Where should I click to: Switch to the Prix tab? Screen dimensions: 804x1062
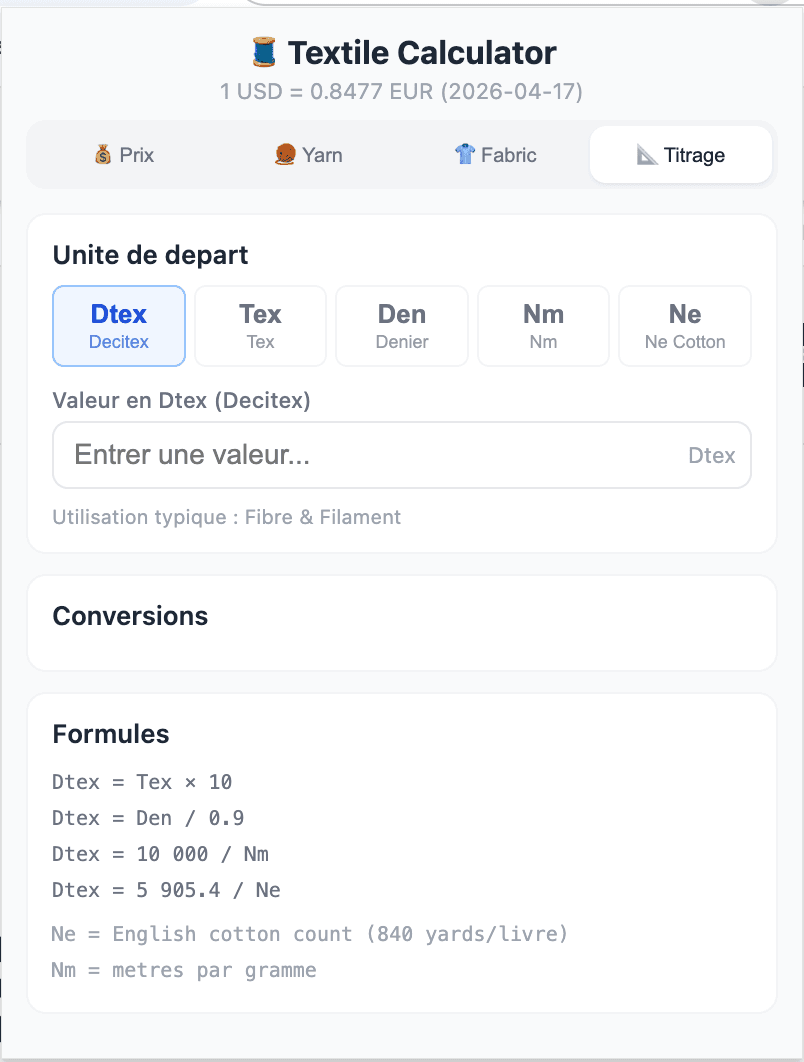point(124,154)
